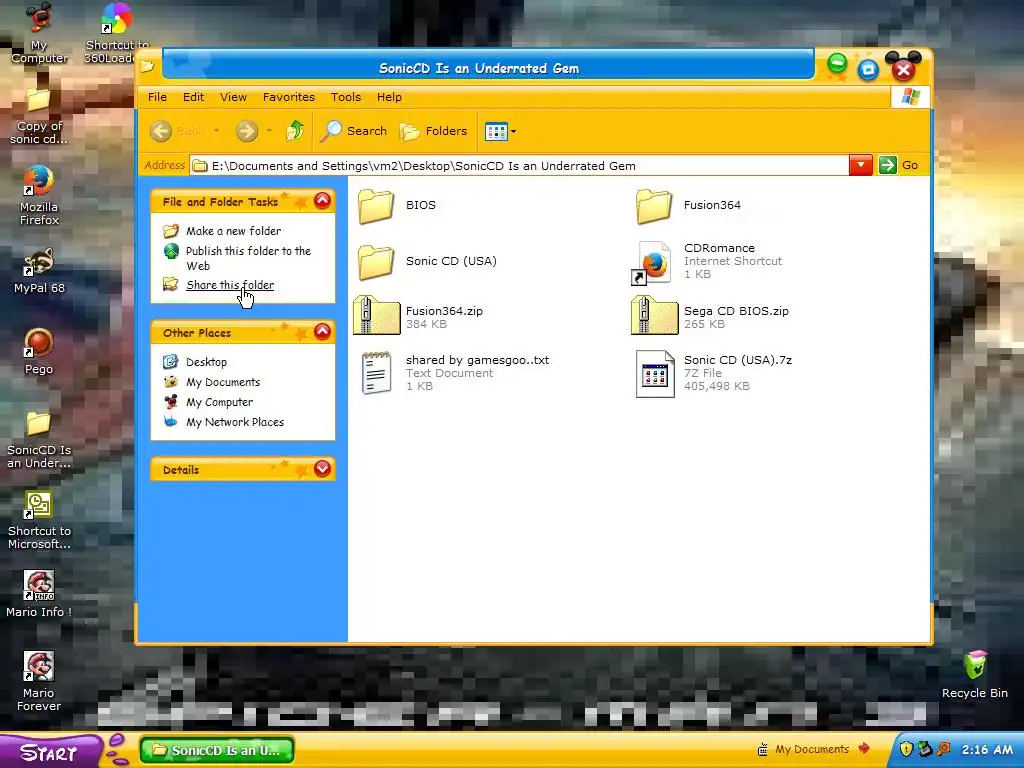The width and height of the screenshot is (1024, 768).
Task: Click the security shield tray icon
Action: tap(906, 749)
